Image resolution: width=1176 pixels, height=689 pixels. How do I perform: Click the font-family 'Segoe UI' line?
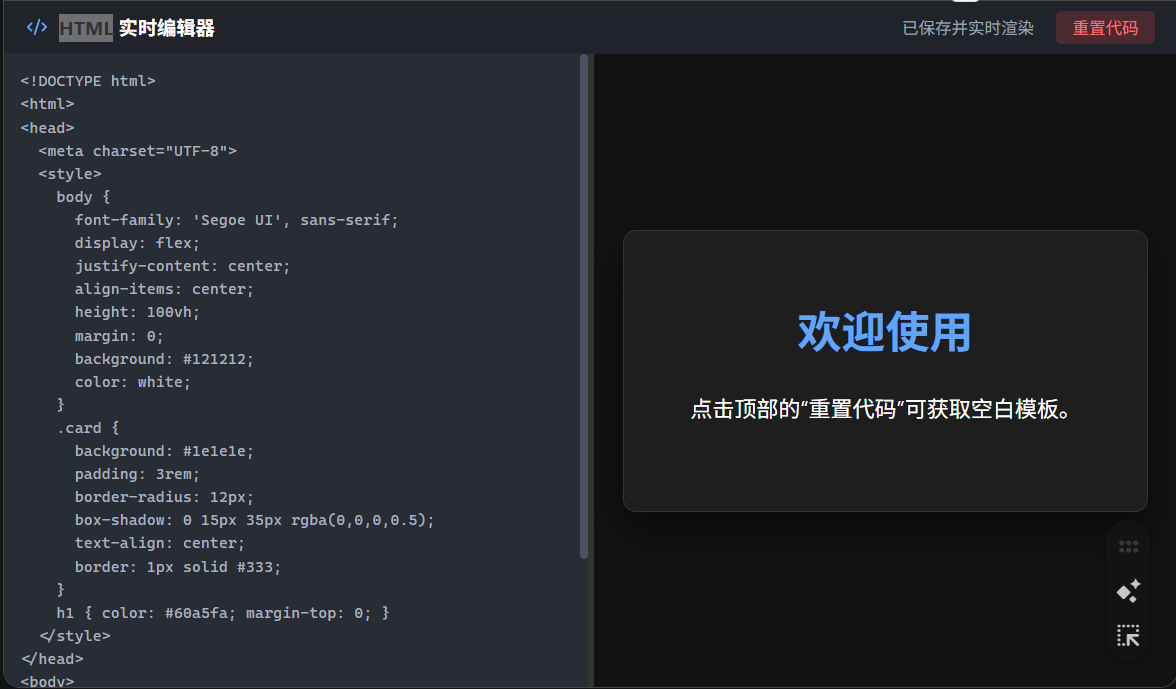(x=236, y=220)
